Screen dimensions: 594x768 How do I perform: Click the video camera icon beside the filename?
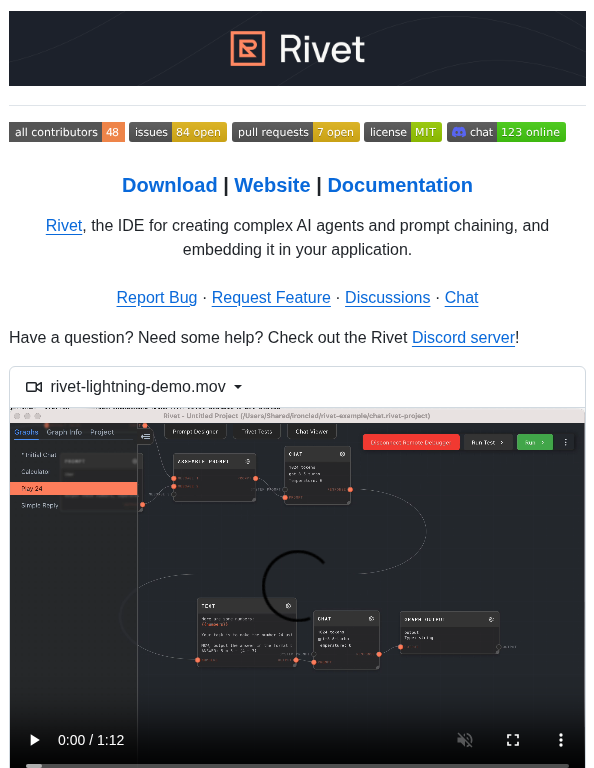(x=34, y=387)
